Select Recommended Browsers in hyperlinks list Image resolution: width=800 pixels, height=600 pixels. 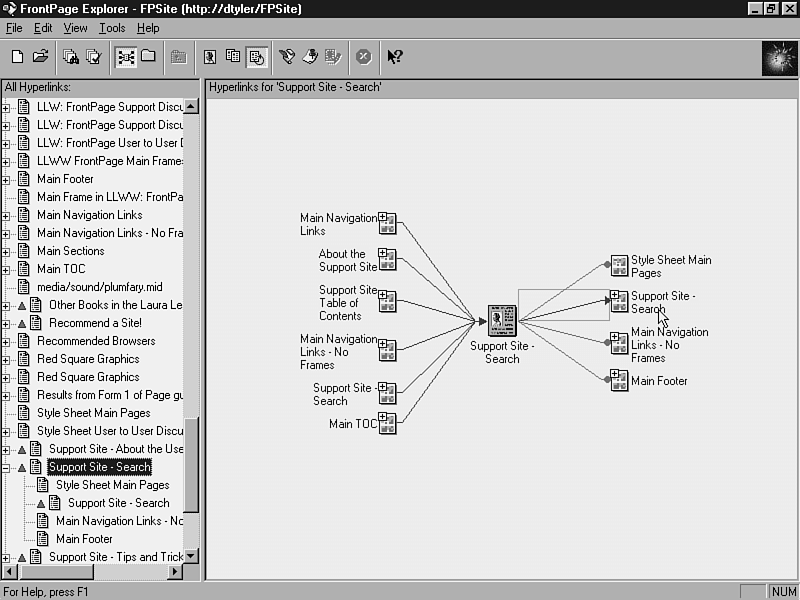coord(96,341)
